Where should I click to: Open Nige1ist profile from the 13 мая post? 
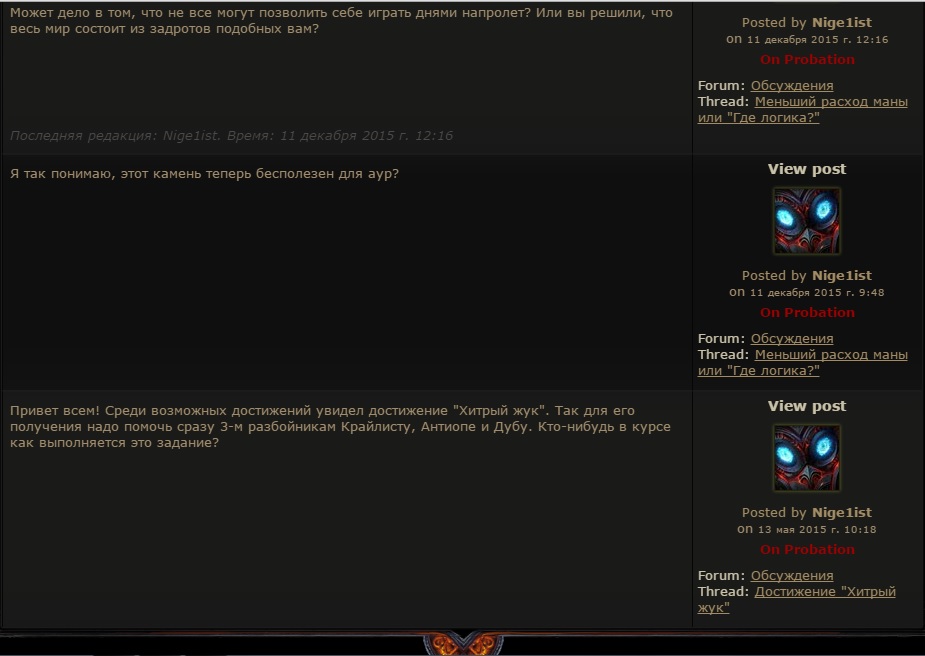(842, 513)
